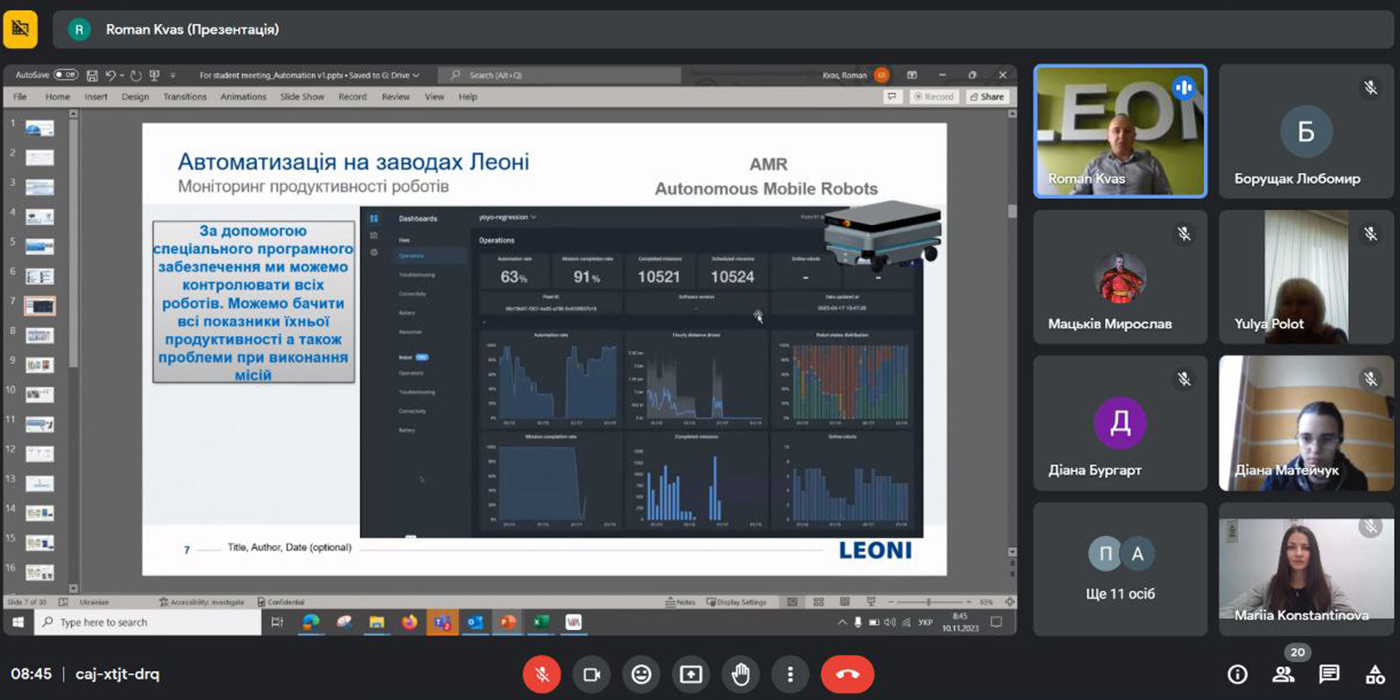1400x700 pixels.
Task: Click the Share button in PowerPoint
Action: (986, 97)
